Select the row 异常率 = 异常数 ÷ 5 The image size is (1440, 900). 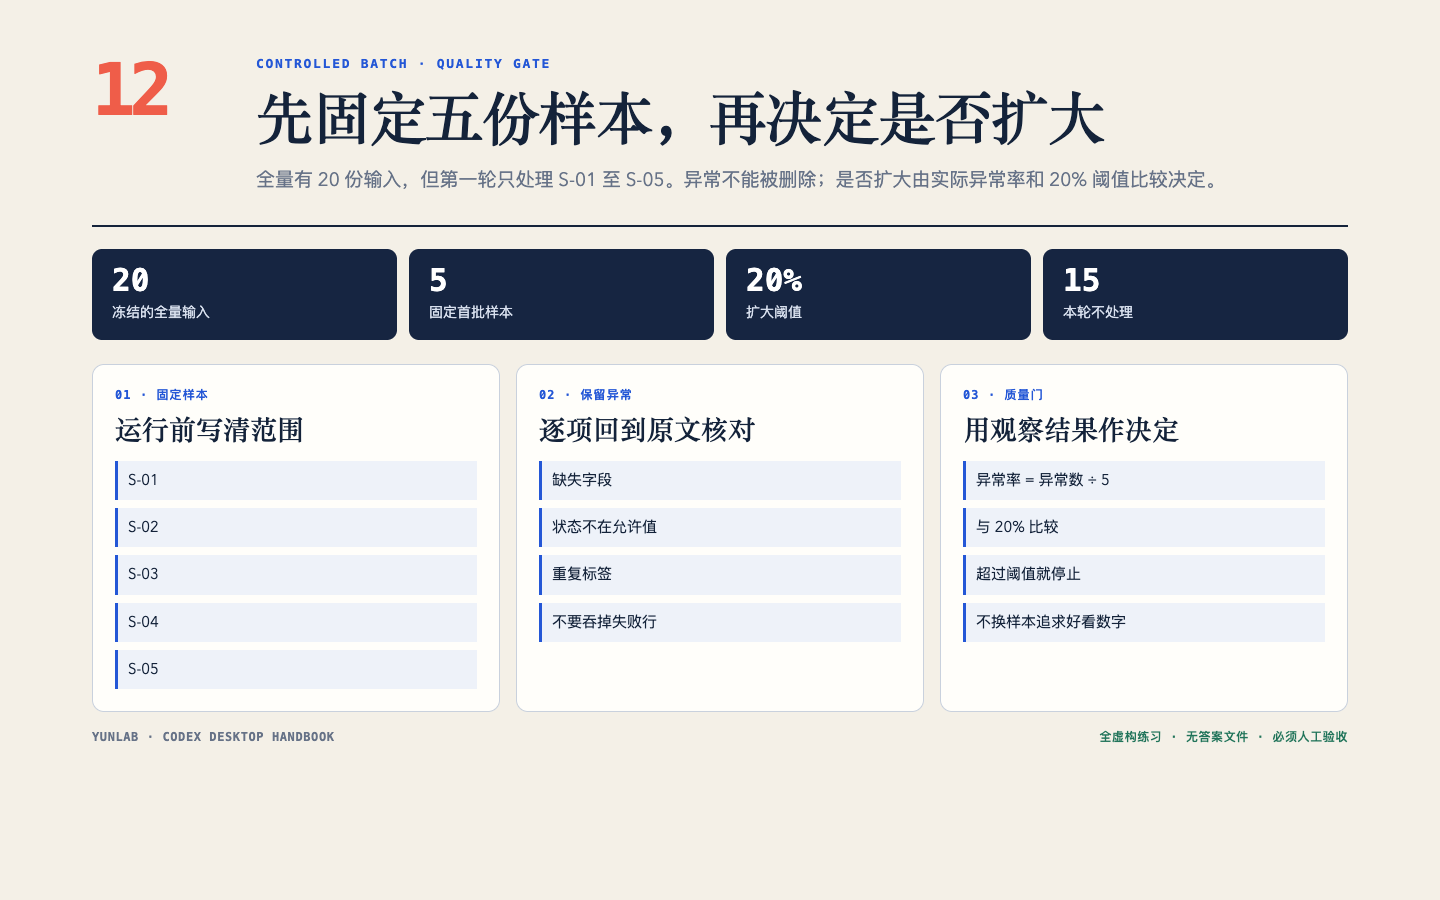point(1144,480)
